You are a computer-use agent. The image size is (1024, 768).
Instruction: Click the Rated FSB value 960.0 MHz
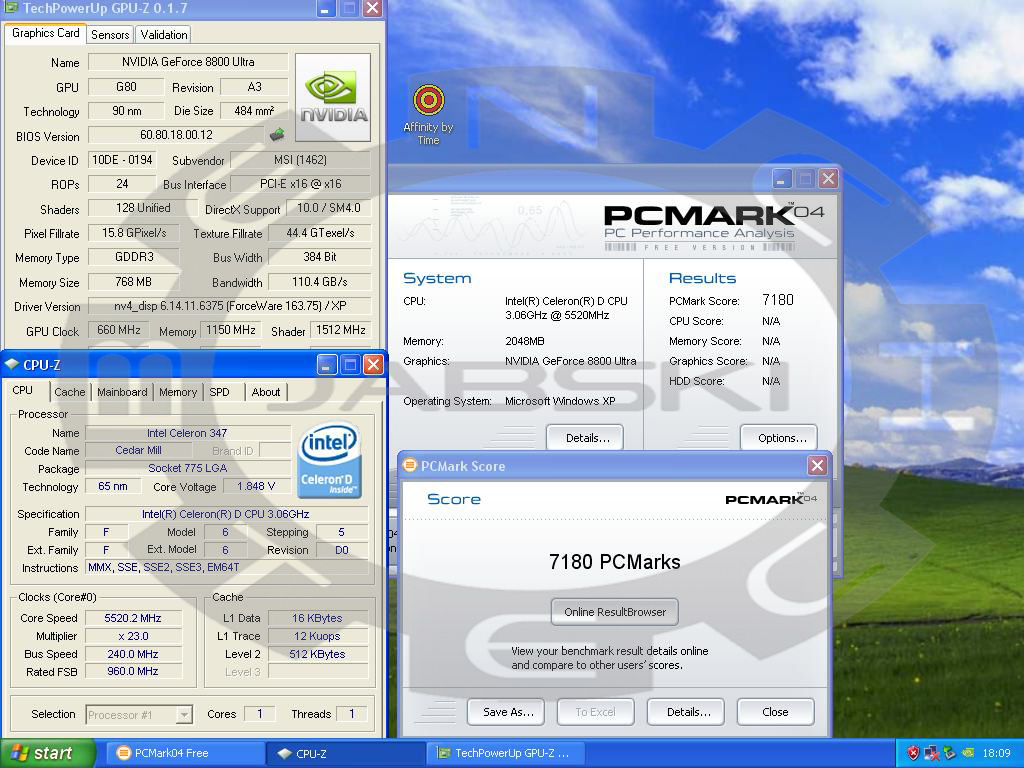coord(133,671)
